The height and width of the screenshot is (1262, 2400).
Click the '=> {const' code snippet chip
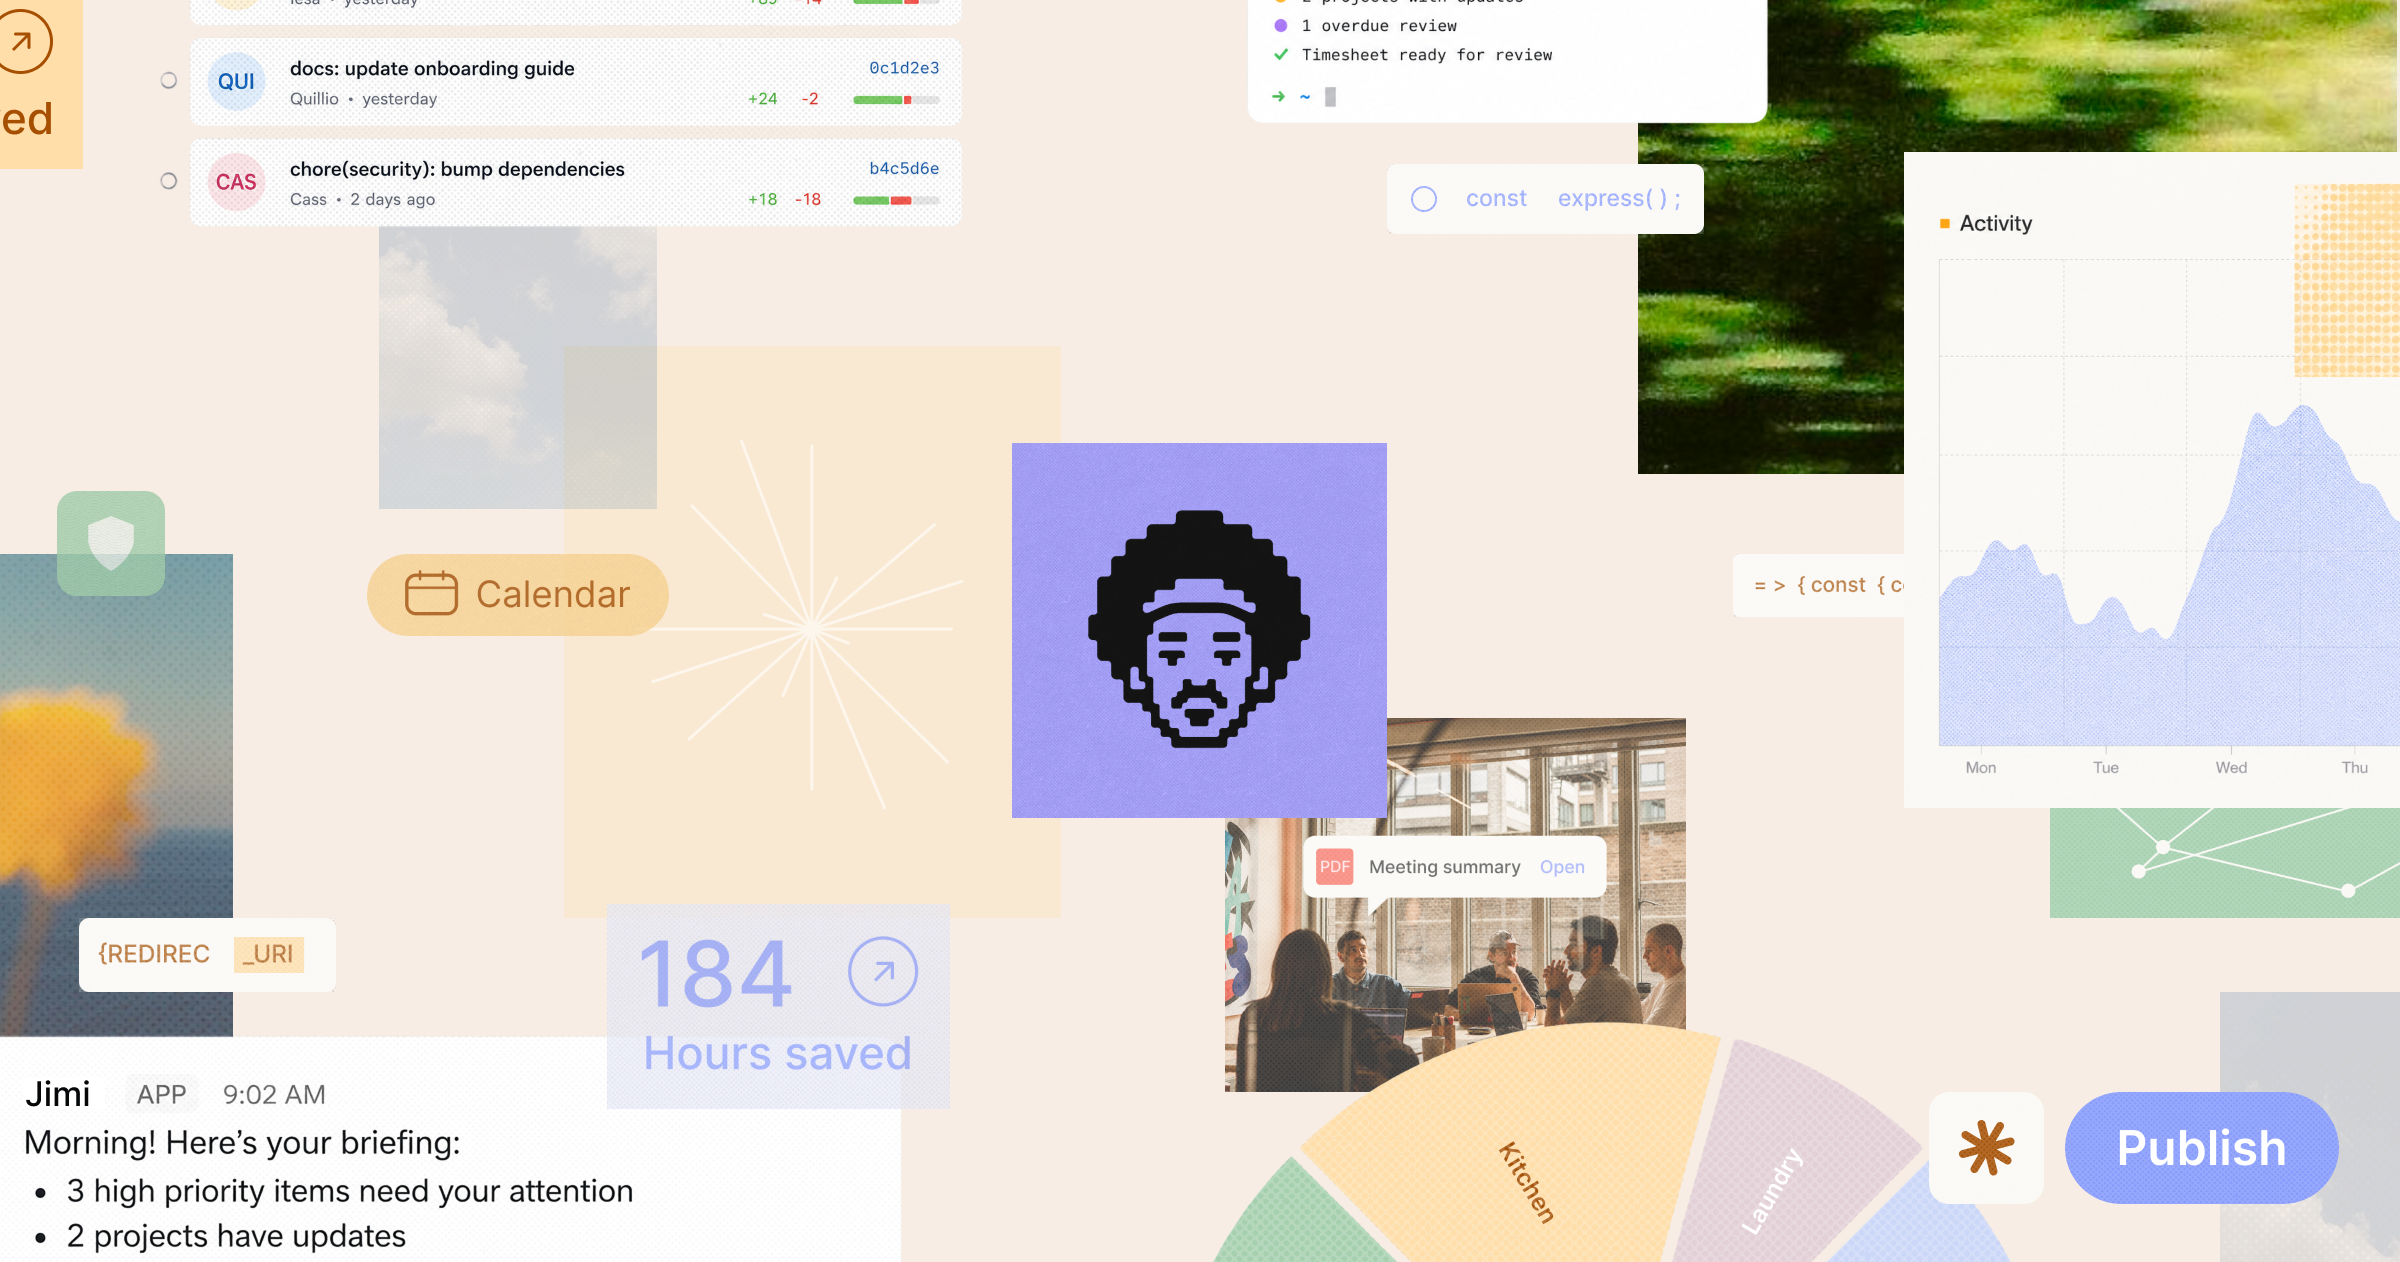pos(1819,585)
